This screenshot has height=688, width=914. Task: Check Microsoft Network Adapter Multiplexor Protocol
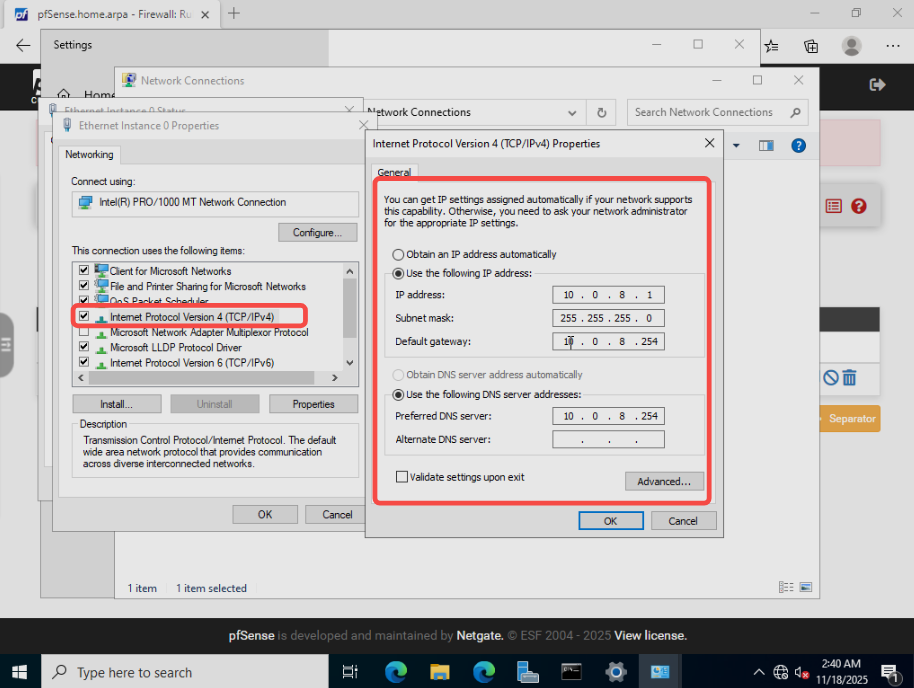coord(84,332)
